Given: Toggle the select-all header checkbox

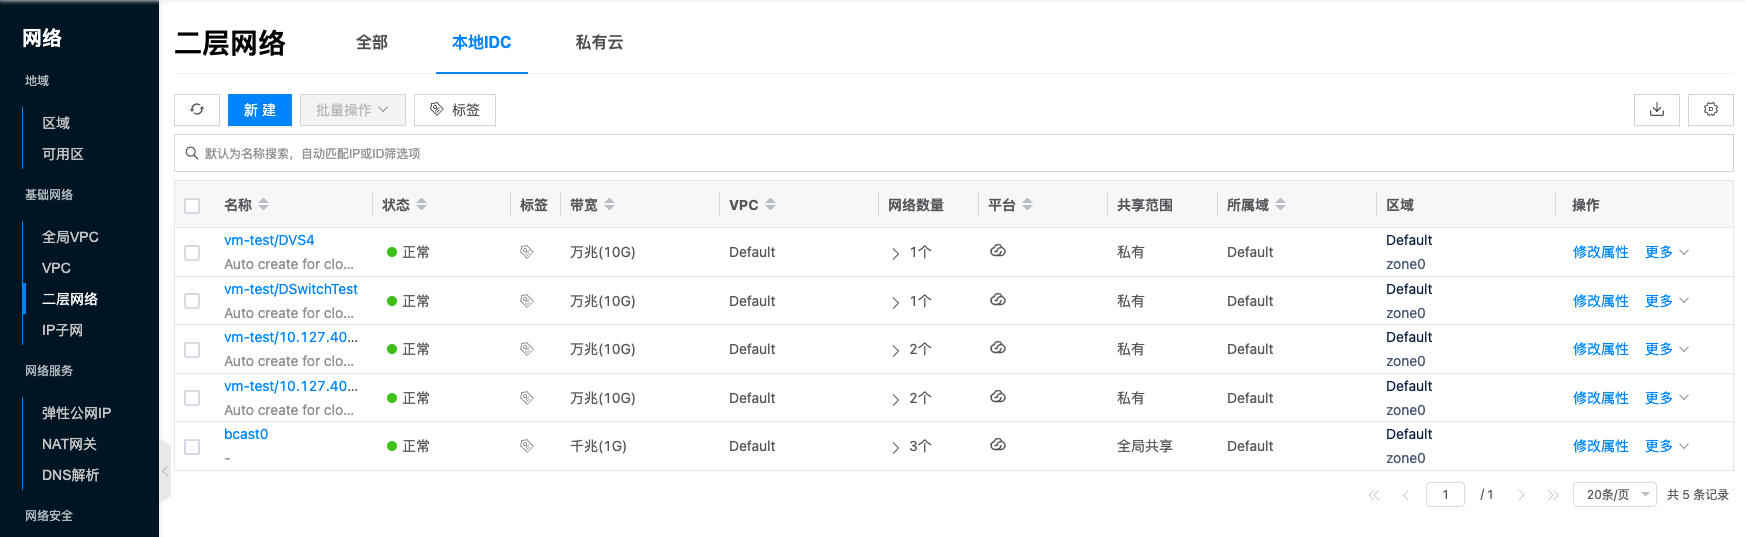Looking at the screenshot, I should point(192,206).
